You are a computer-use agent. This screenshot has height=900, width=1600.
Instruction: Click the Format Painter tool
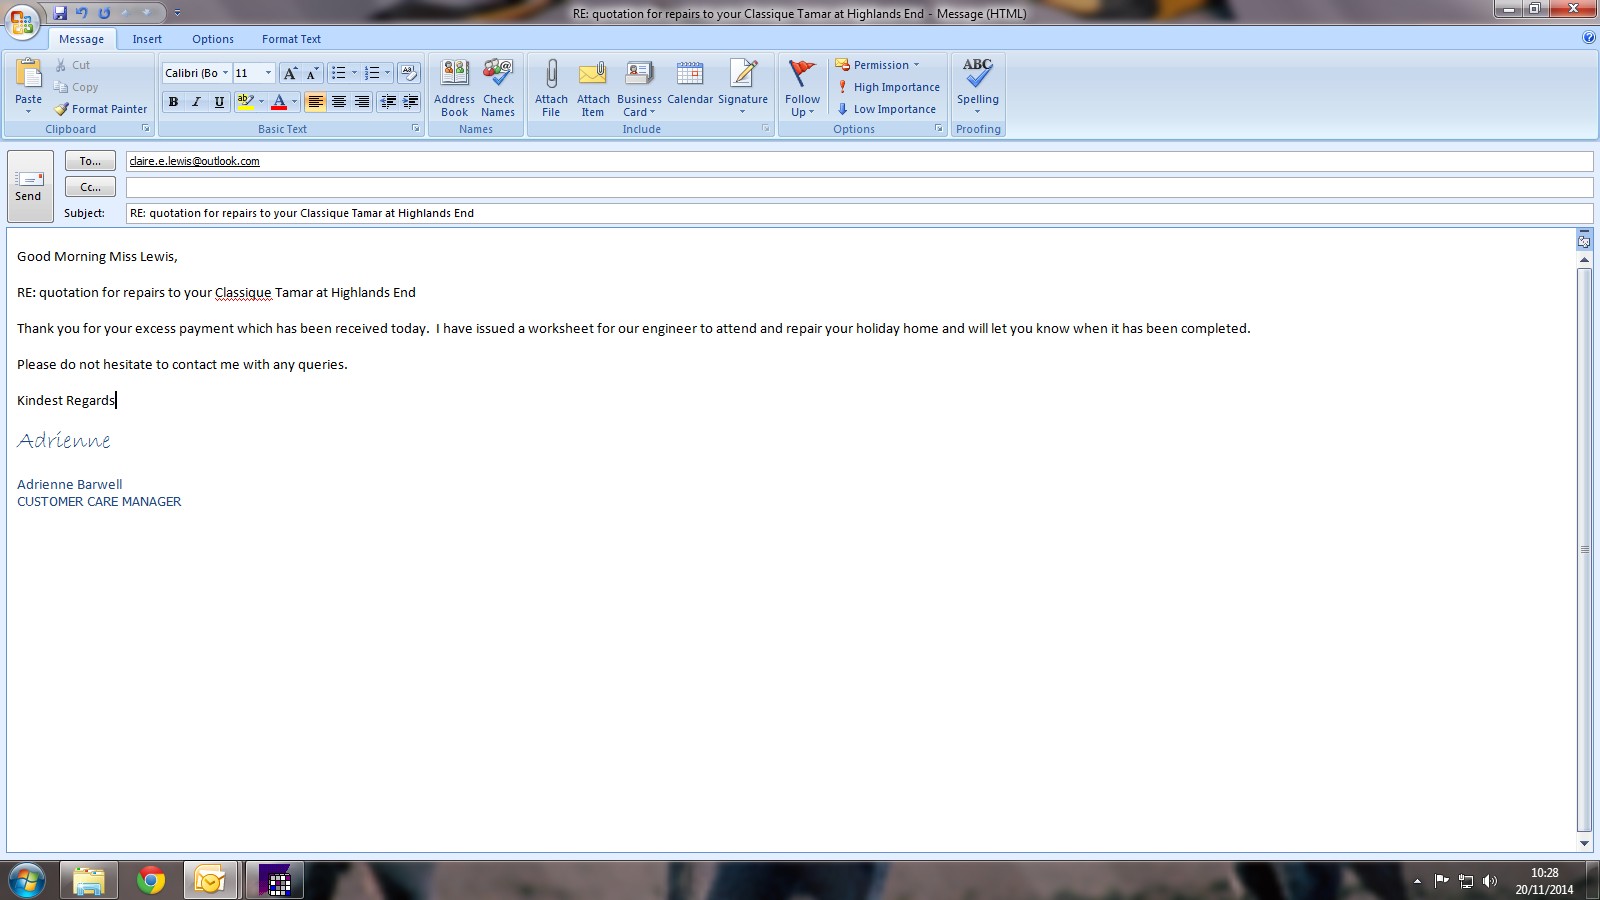(100, 109)
